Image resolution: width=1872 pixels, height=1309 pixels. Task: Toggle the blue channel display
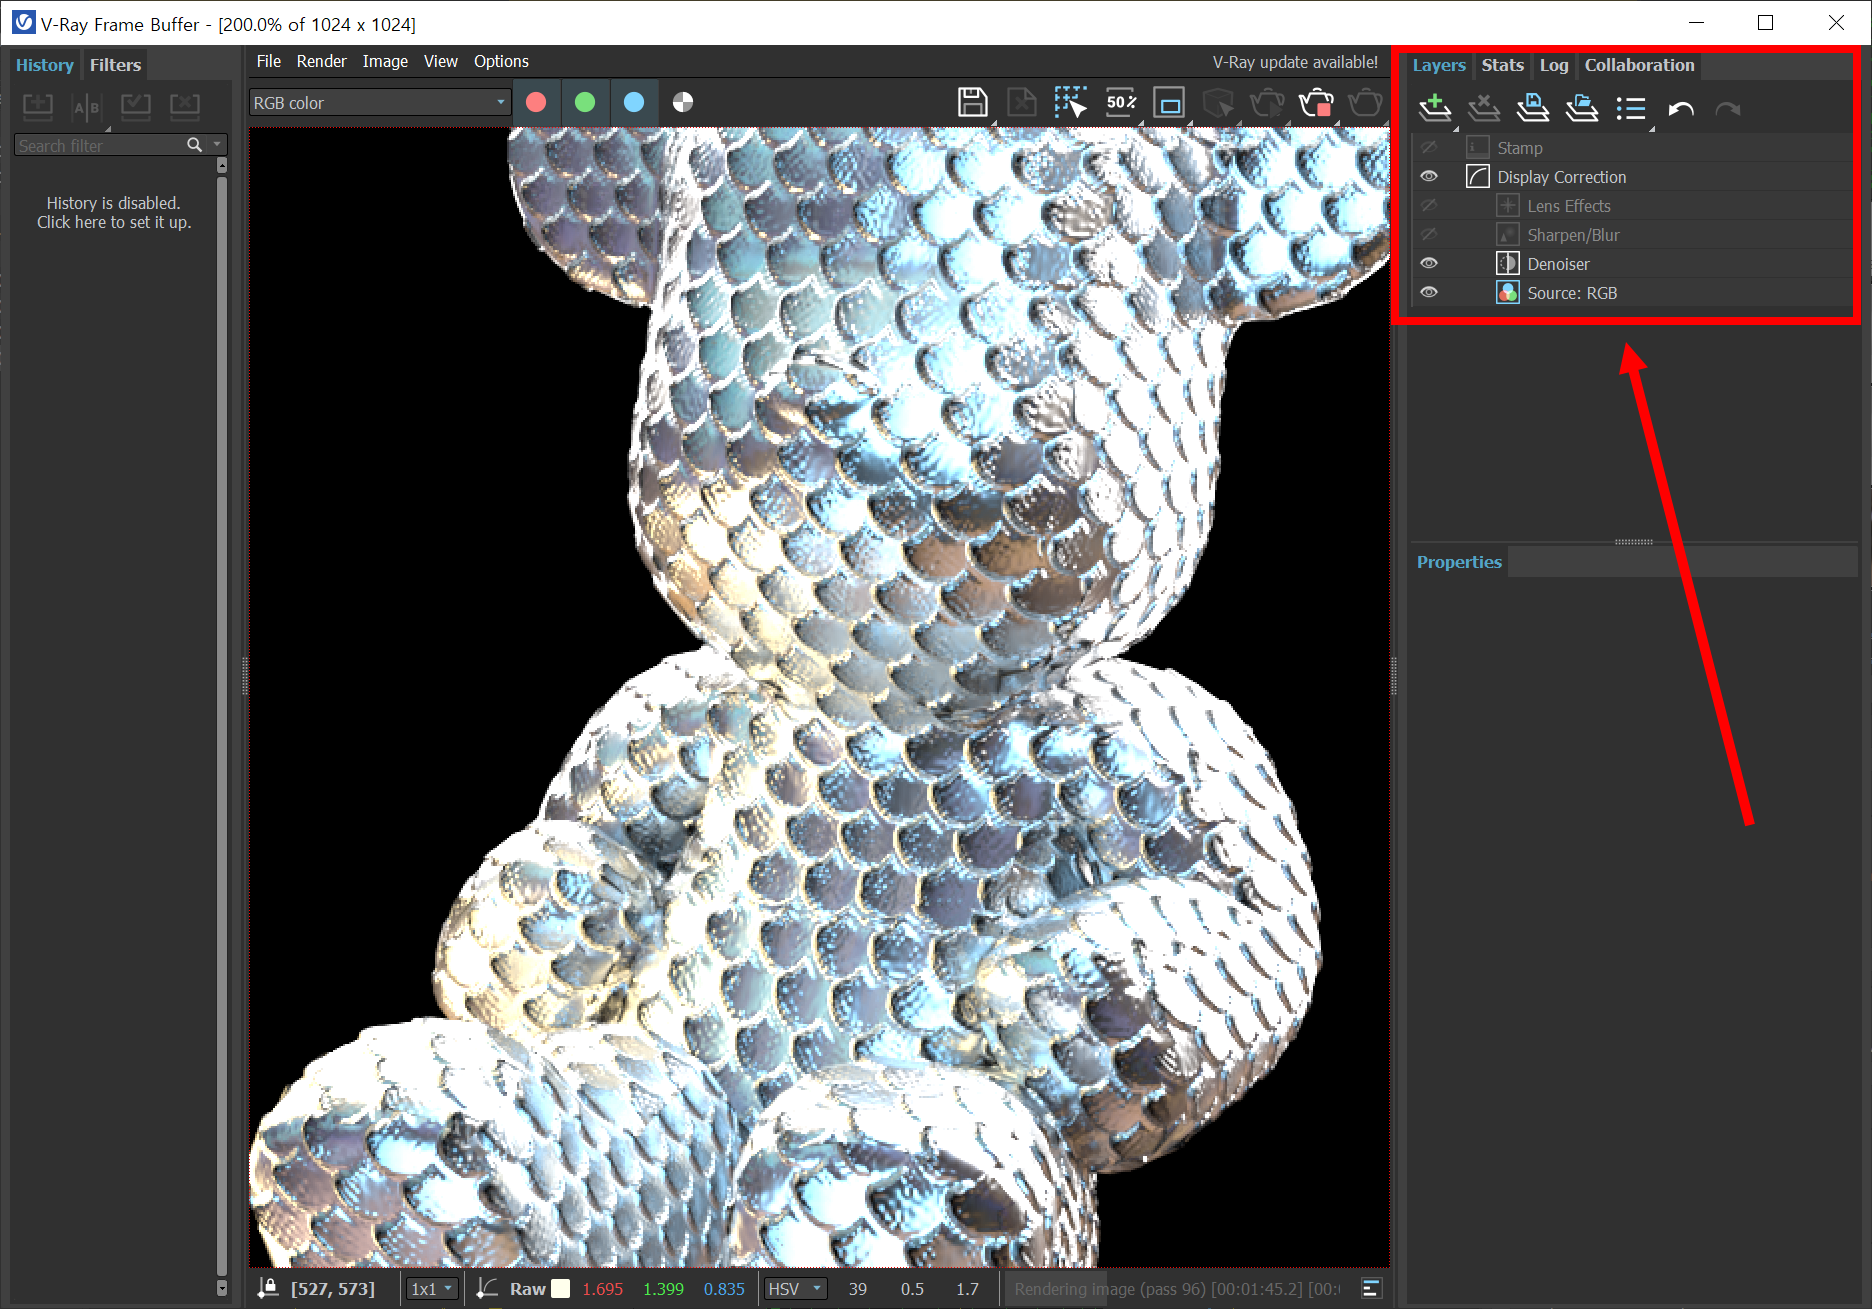[634, 102]
